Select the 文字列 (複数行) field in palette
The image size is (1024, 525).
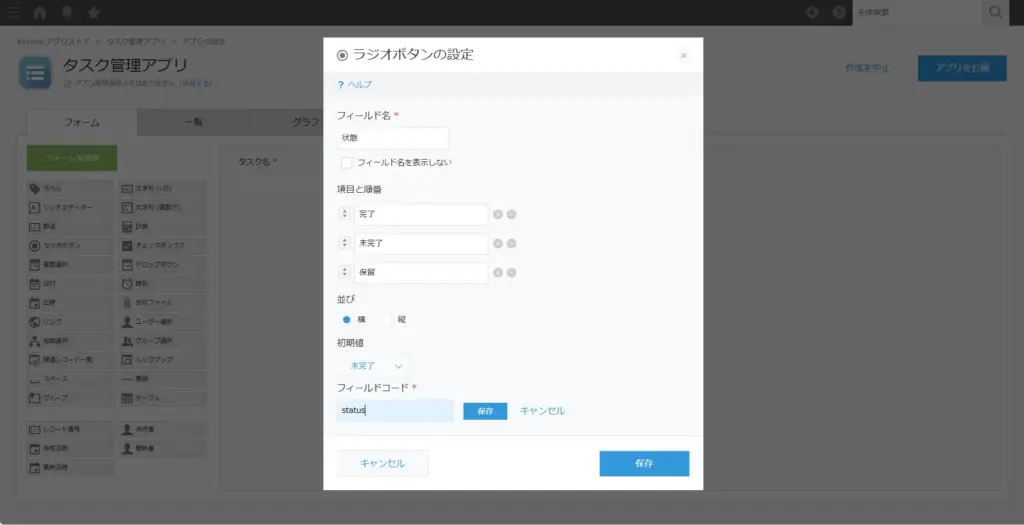tap(163, 208)
